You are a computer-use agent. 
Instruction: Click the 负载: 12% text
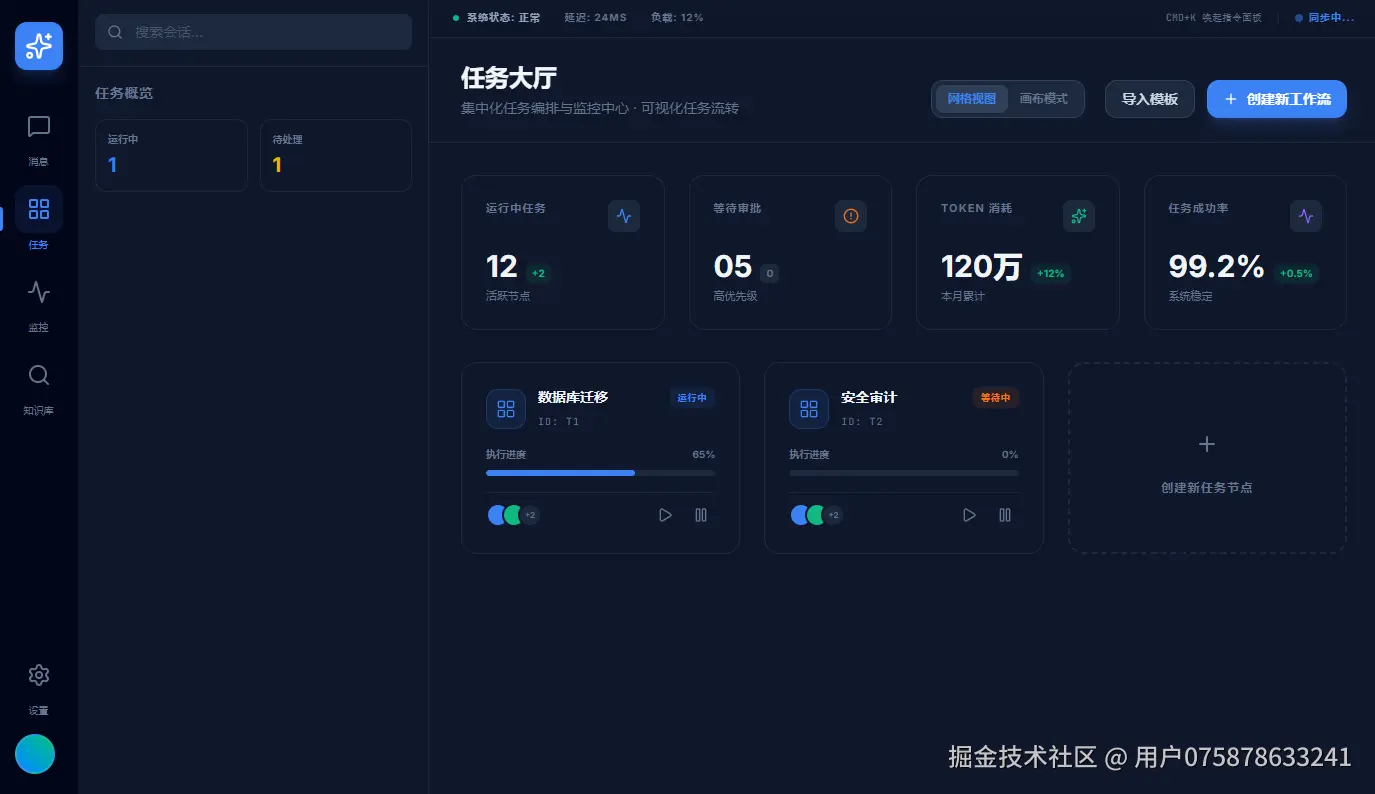tap(677, 18)
